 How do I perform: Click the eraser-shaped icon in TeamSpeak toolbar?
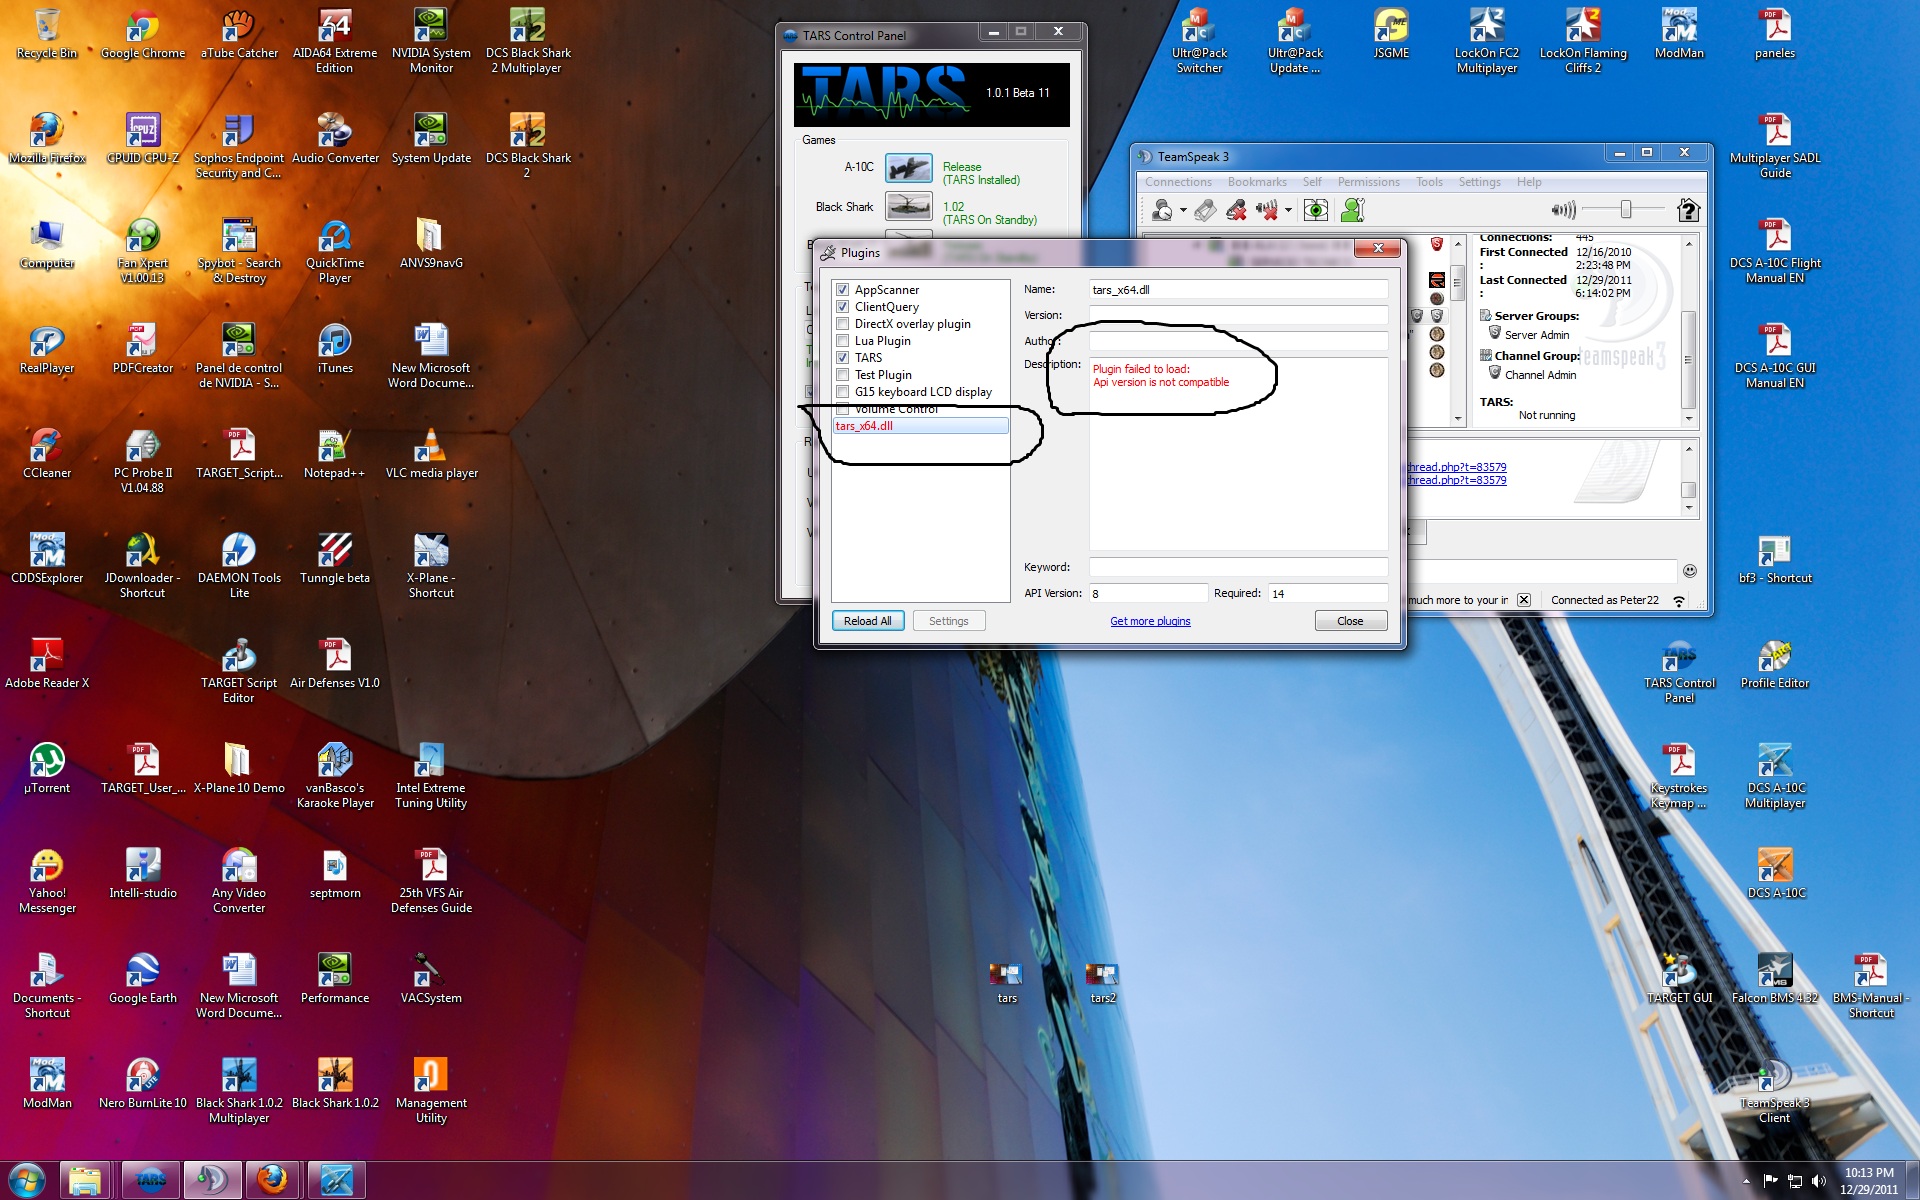[1206, 210]
